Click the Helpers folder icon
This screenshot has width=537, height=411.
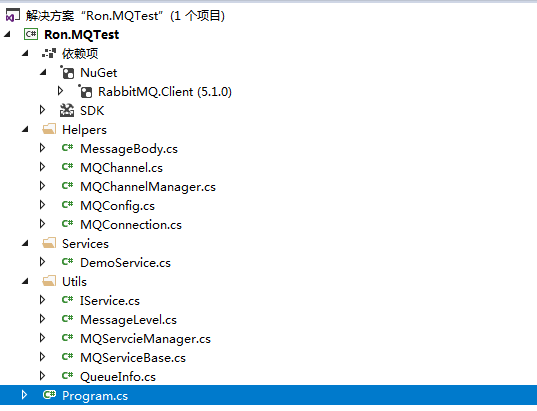(x=49, y=129)
